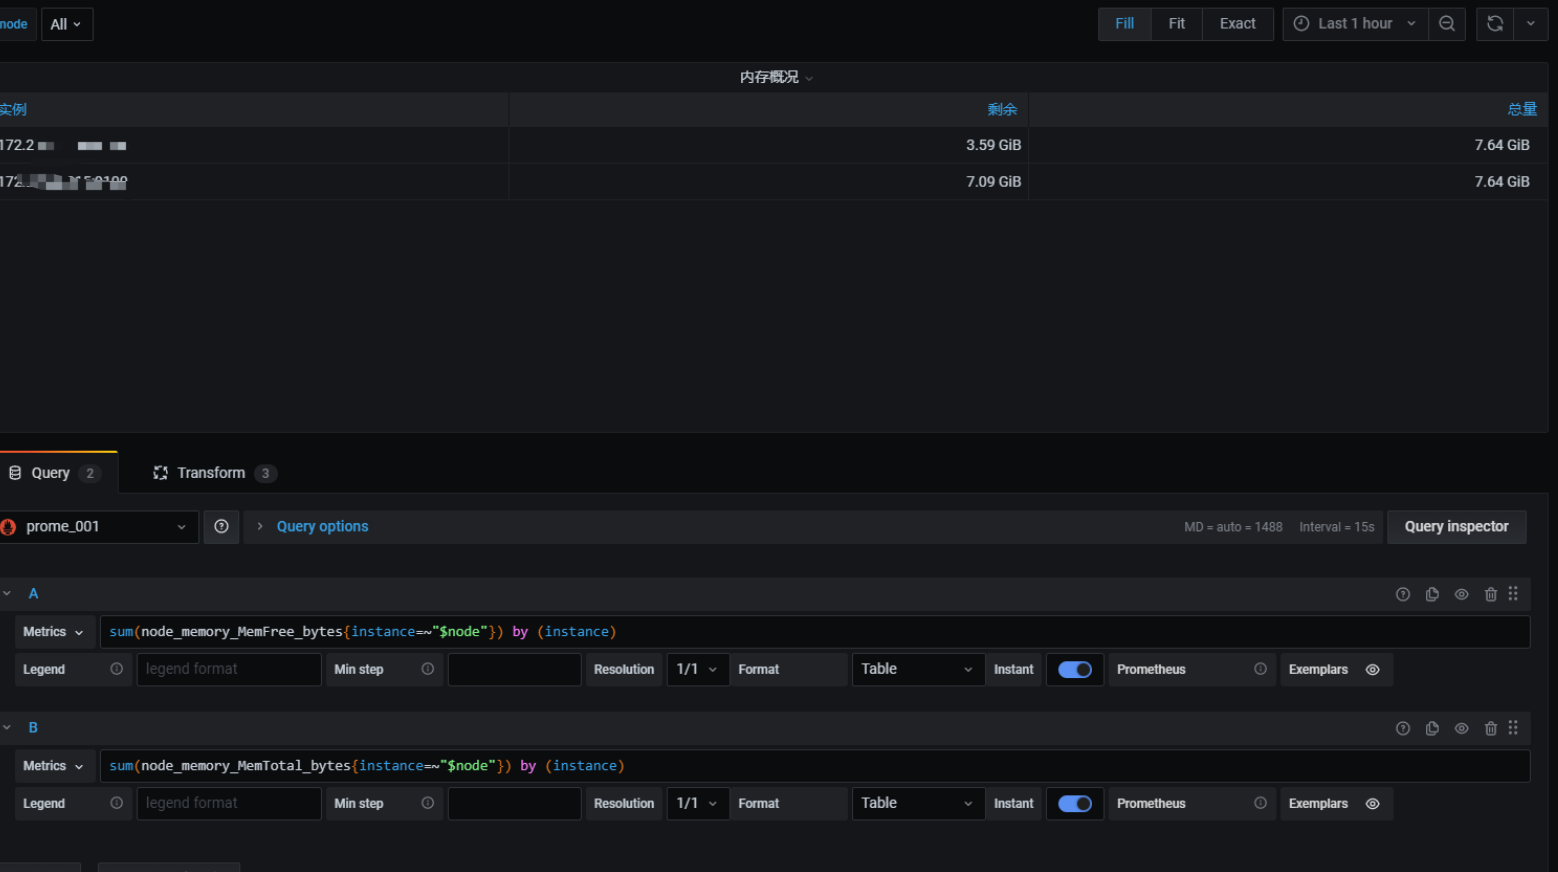Toggle the Exemplars eye in query A
Image resolution: width=1558 pixels, height=872 pixels.
coord(1373,670)
